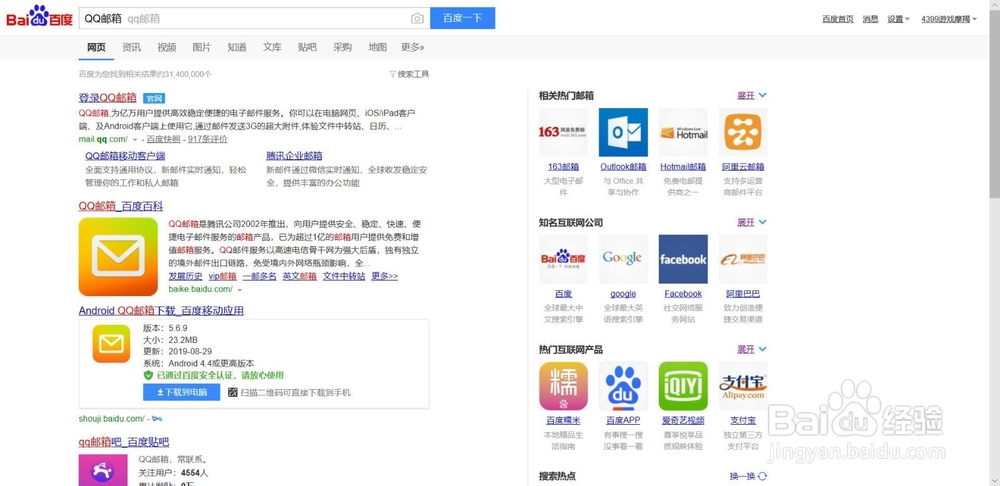
Task: Open Android QQ邮箱下载_百度移动应用 link
Action: pos(161,311)
